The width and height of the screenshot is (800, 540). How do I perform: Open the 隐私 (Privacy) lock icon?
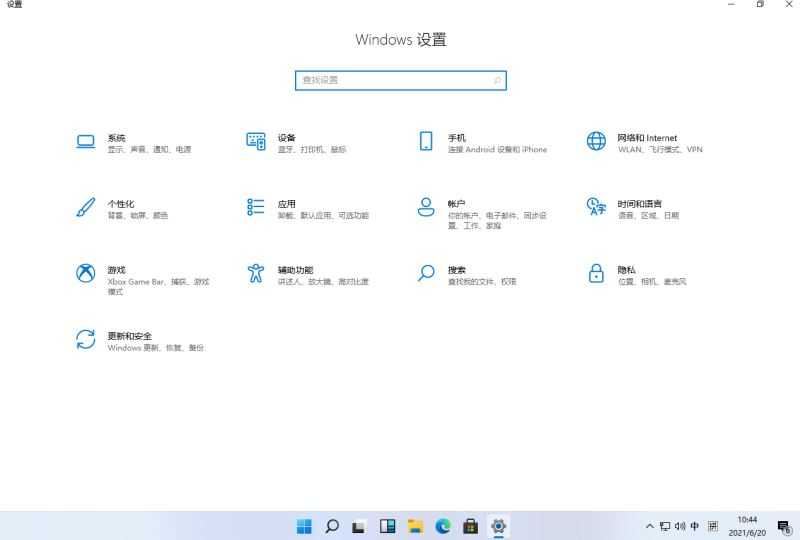click(596, 273)
